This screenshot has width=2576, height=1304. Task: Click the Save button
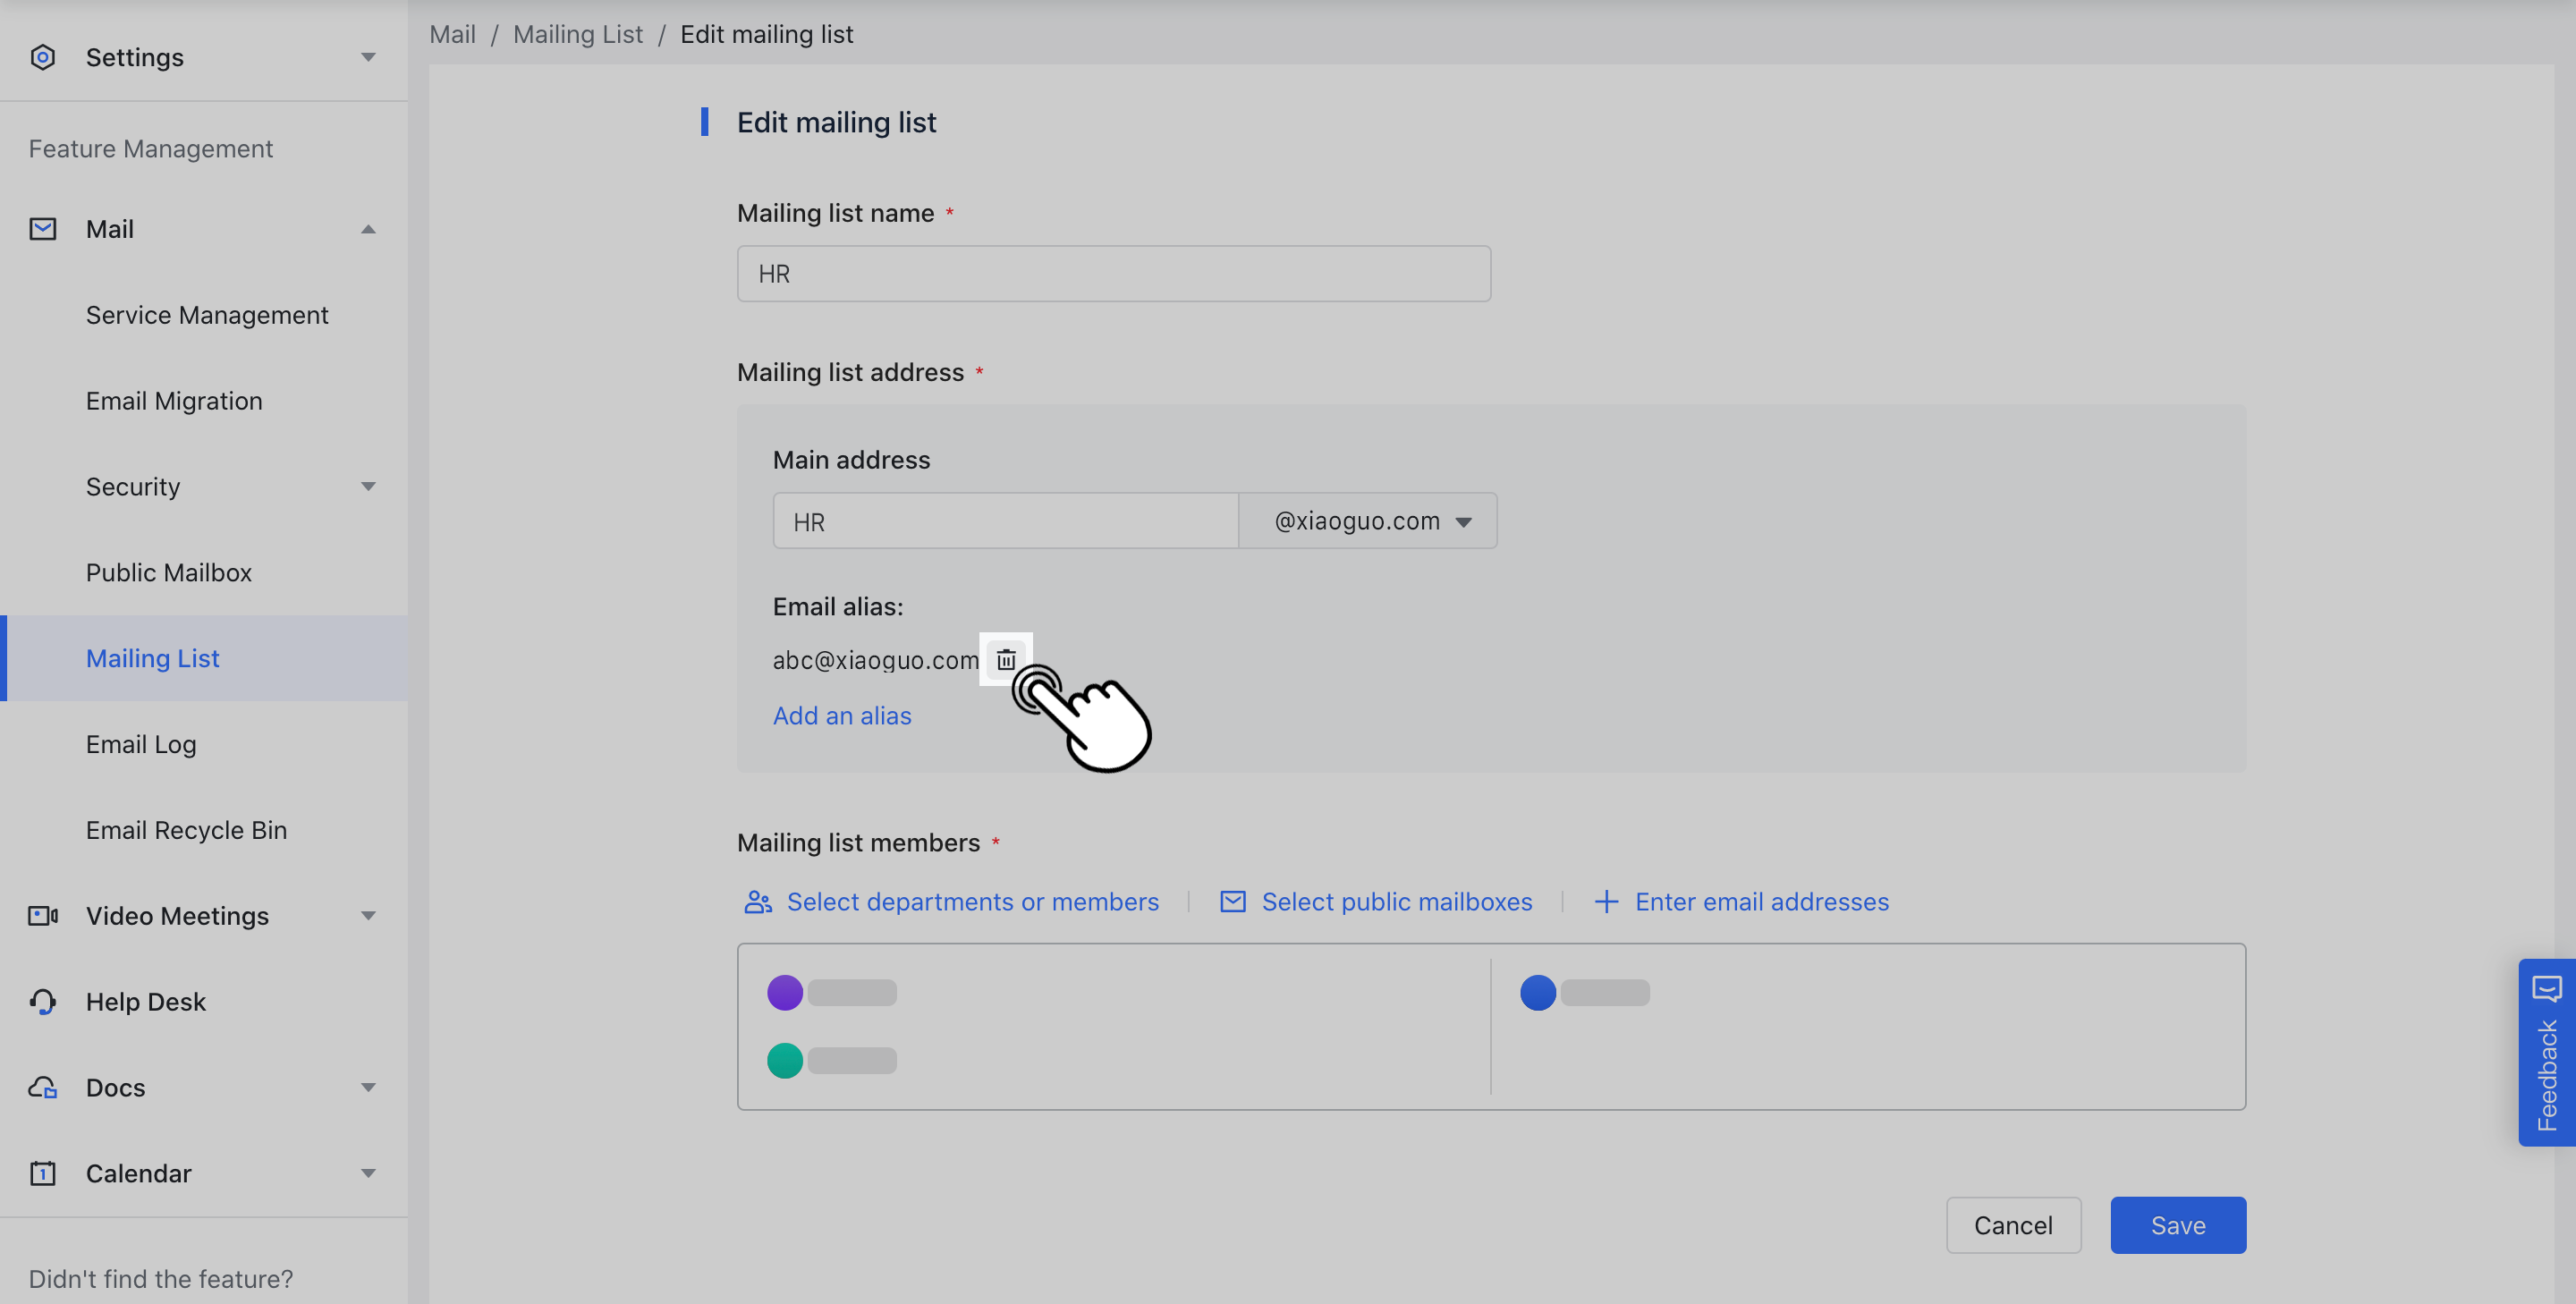(x=2177, y=1225)
